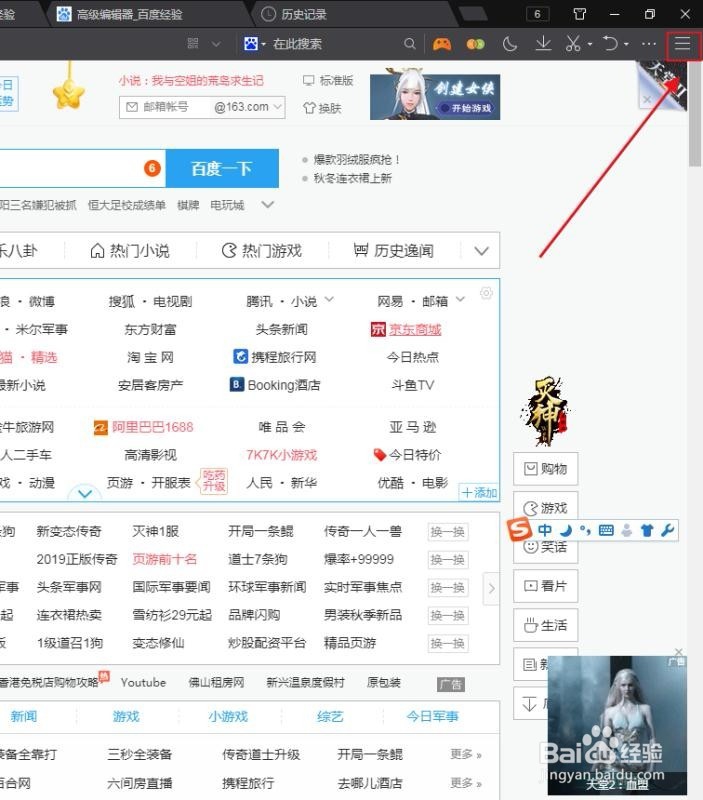Expand the 腾讯 小说 dropdown arrow
Viewport: 703px width, 800px height.
329,299
